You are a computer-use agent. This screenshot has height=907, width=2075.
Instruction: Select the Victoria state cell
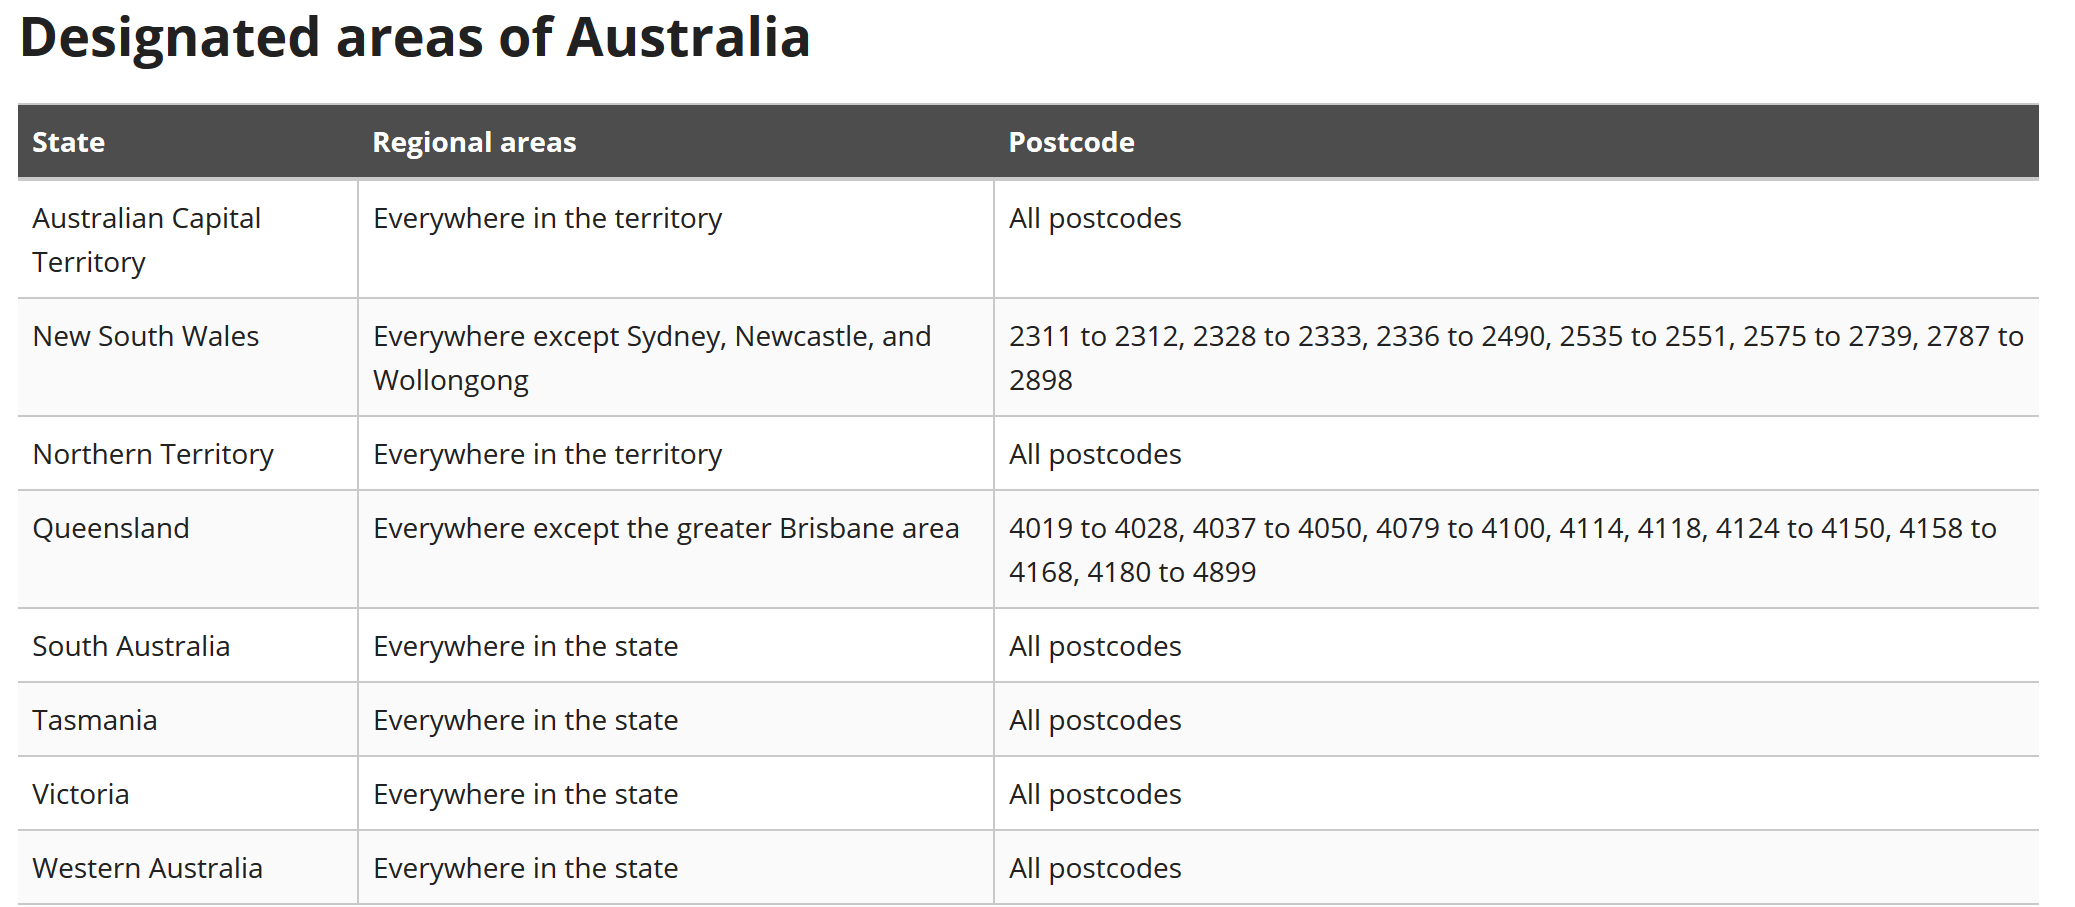point(80,794)
